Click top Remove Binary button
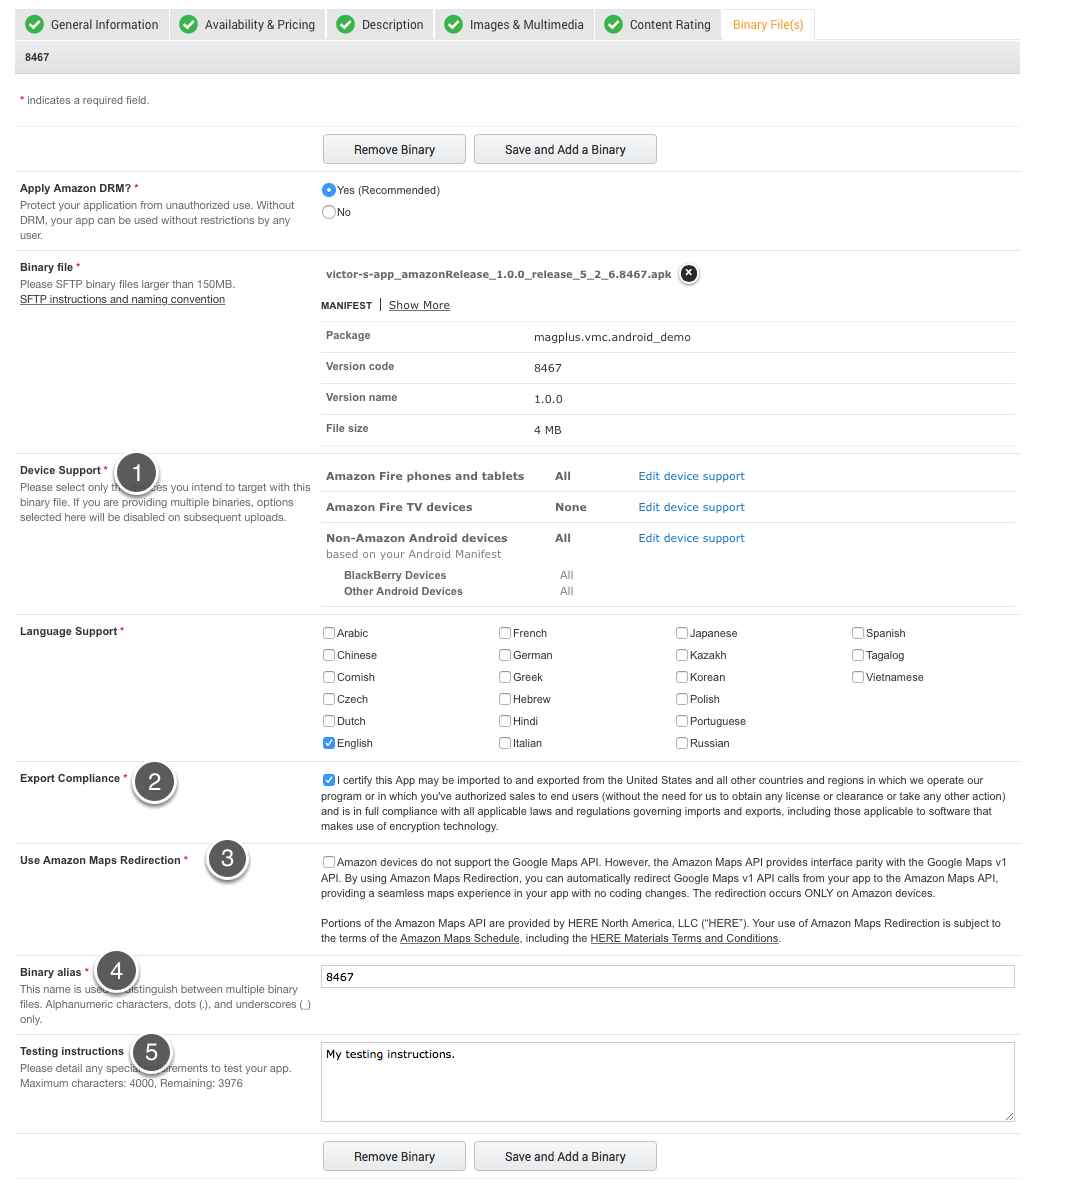This screenshot has height=1183, width=1066. click(x=394, y=149)
